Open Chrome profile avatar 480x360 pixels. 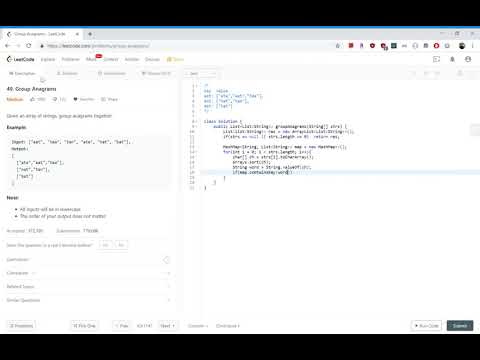pos(462,46)
